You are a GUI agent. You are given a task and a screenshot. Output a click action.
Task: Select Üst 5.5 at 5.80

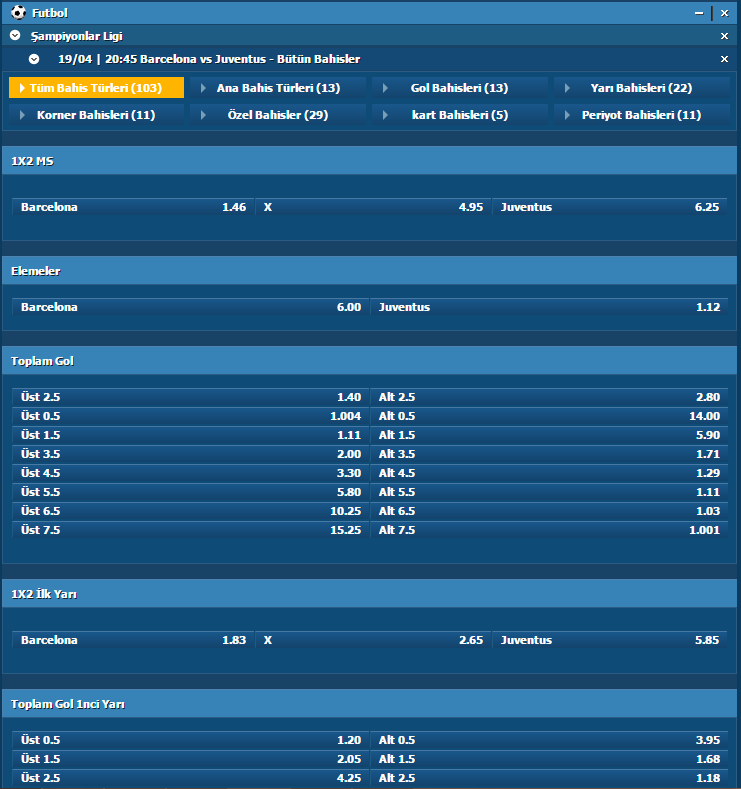pos(191,492)
